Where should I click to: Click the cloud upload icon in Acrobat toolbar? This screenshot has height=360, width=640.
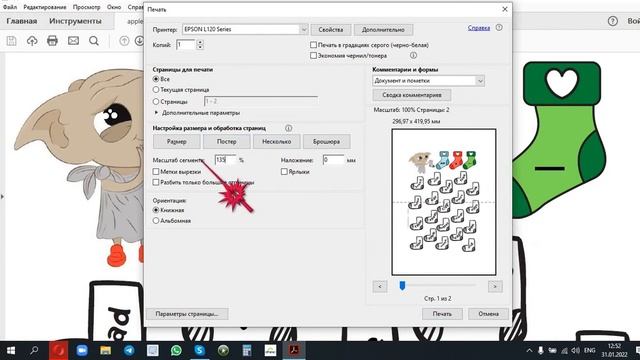(32, 41)
